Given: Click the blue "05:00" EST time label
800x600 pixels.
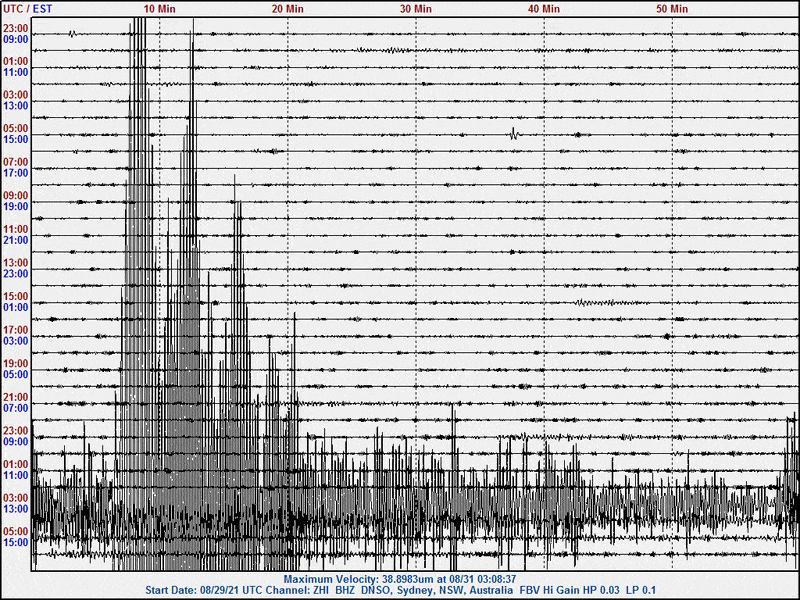Looking at the screenshot, I should coord(15,374).
